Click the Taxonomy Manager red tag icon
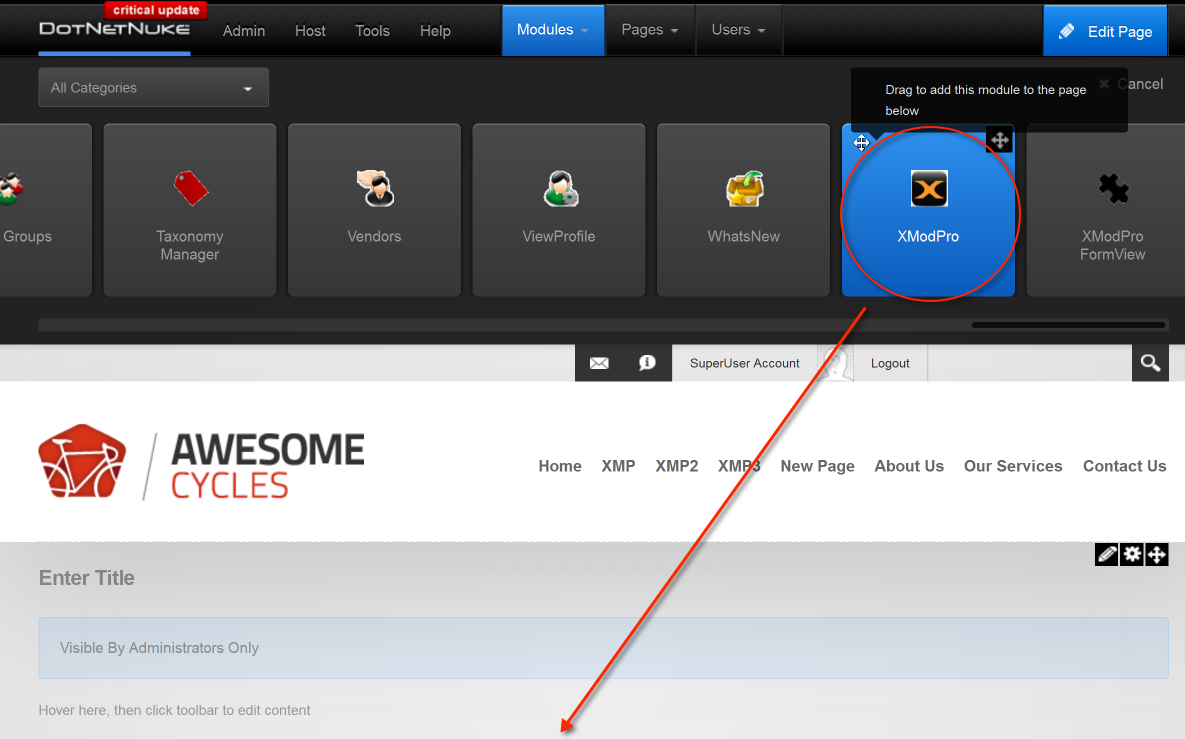Viewport: 1185px width, 739px height. click(x=190, y=188)
